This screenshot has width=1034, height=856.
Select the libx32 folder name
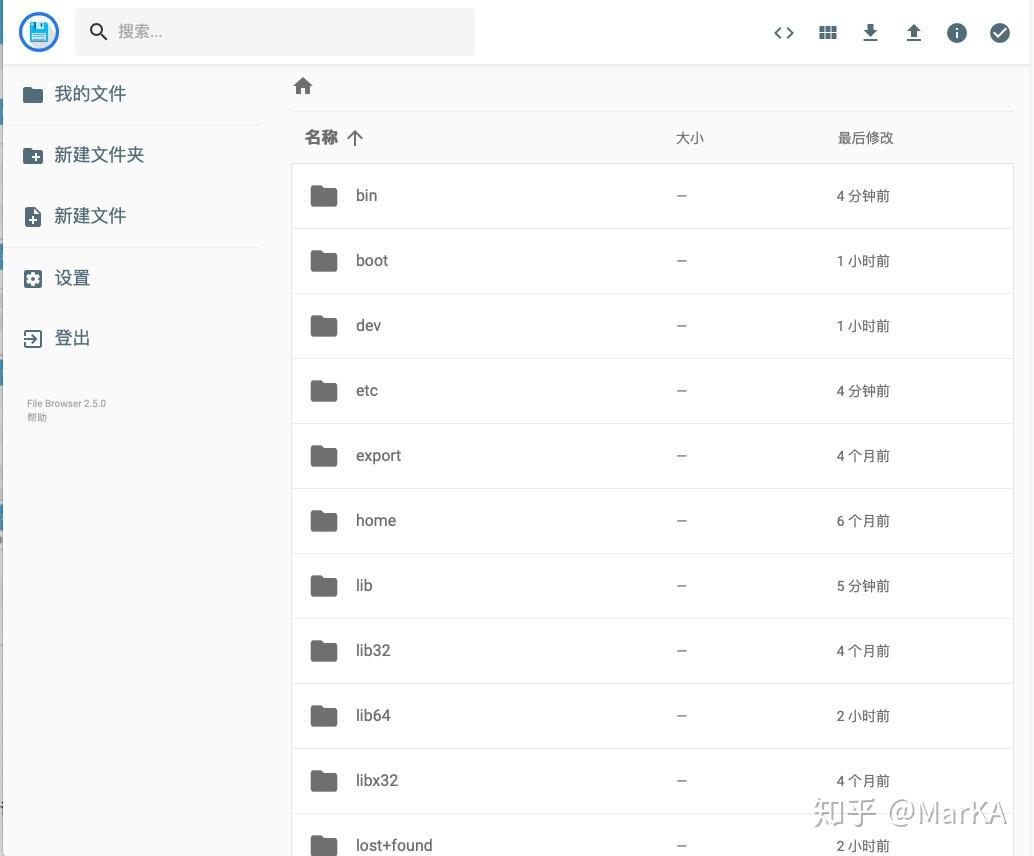coord(377,780)
